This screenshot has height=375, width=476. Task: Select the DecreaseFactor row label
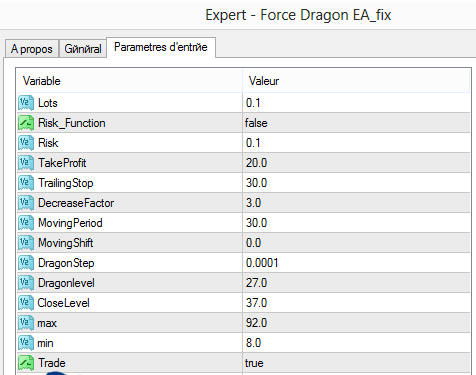[76, 203]
